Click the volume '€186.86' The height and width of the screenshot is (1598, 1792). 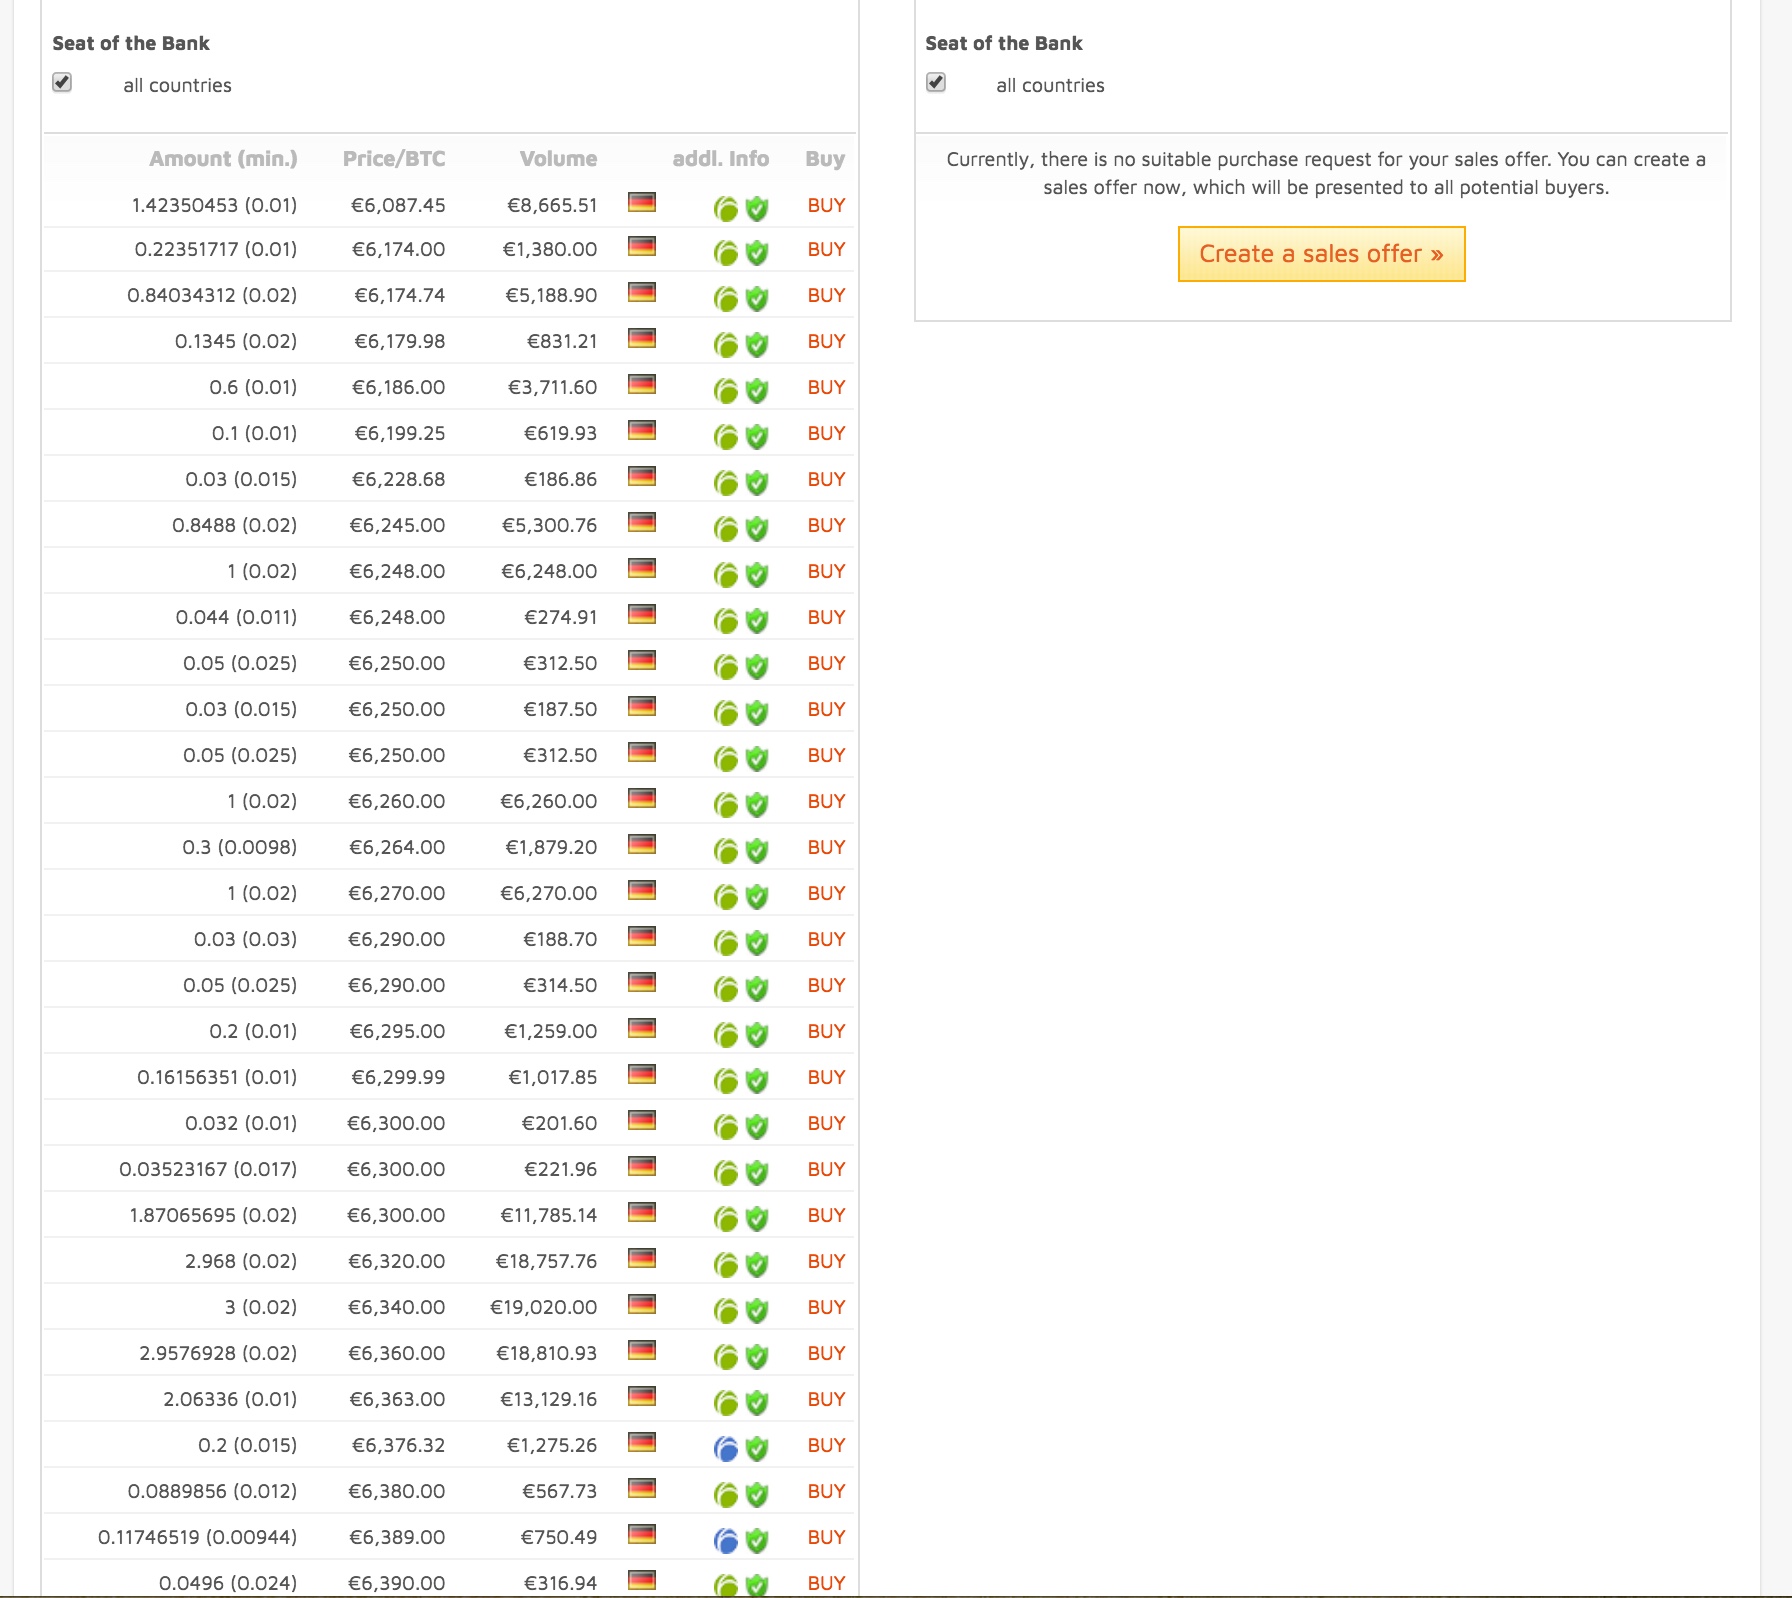[x=560, y=479]
